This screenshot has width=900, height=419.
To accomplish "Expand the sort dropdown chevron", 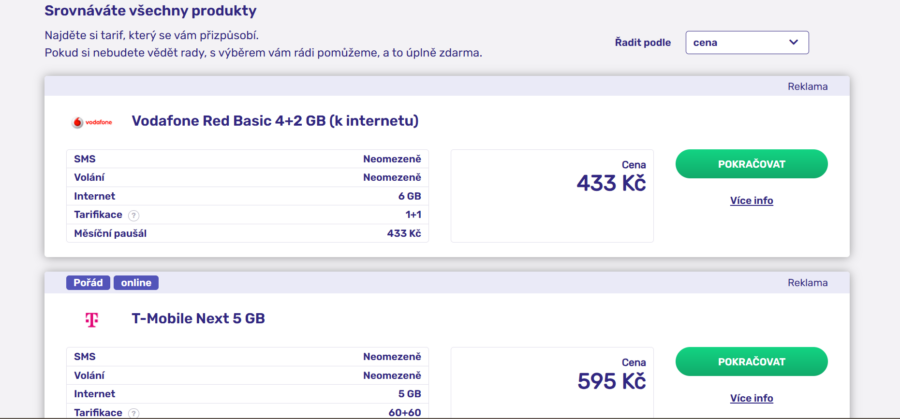I will (x=794, y=42).
